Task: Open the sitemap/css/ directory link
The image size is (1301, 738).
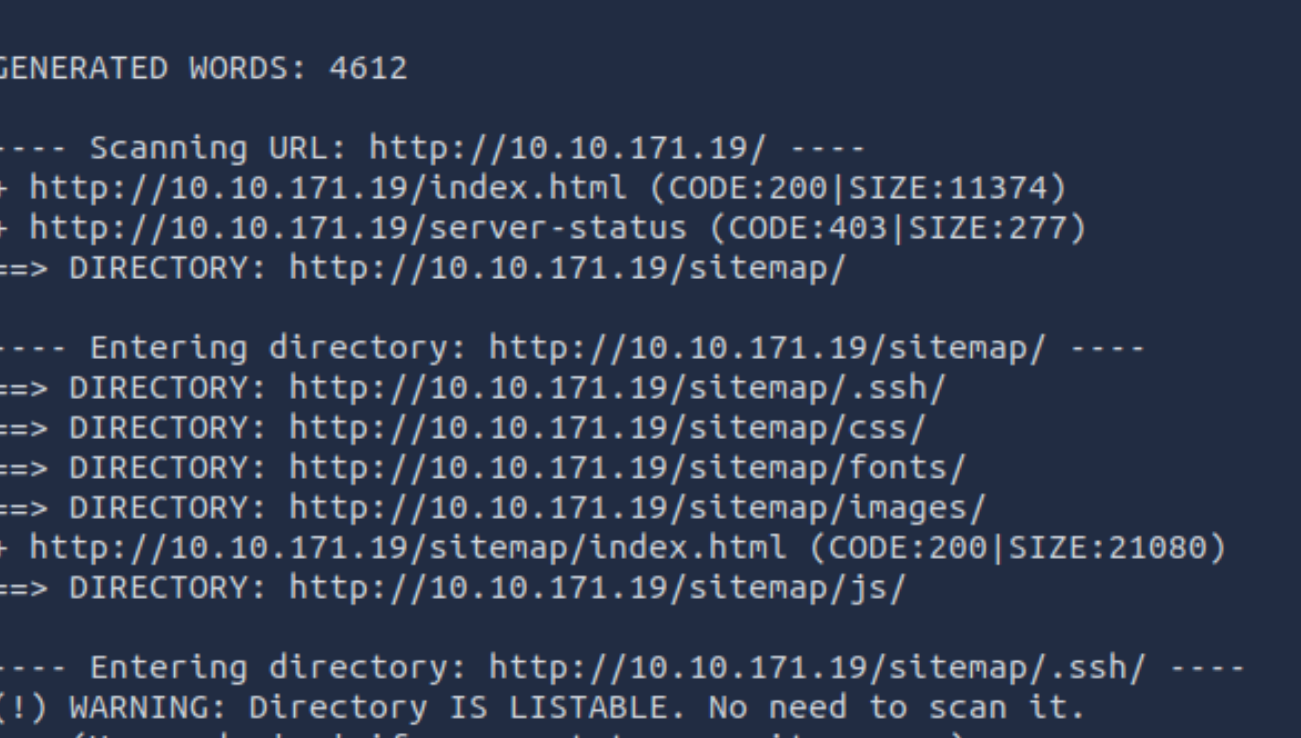Action: [608, 428]
